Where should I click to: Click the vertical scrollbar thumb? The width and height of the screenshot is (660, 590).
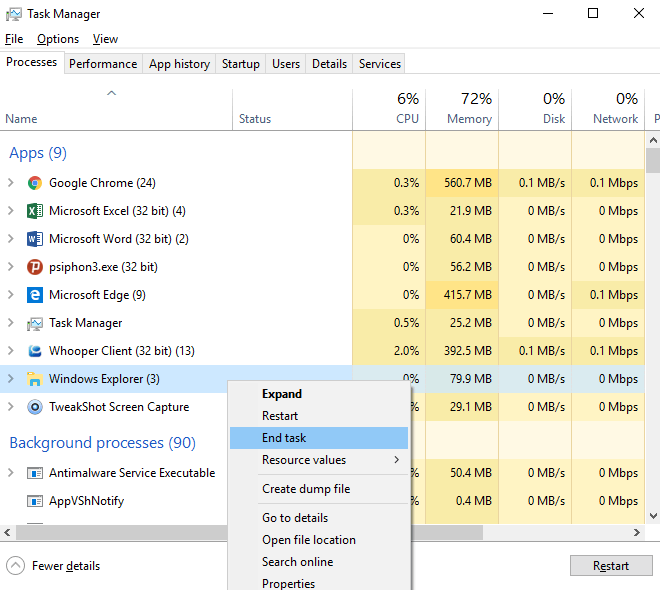click(653, 160)
